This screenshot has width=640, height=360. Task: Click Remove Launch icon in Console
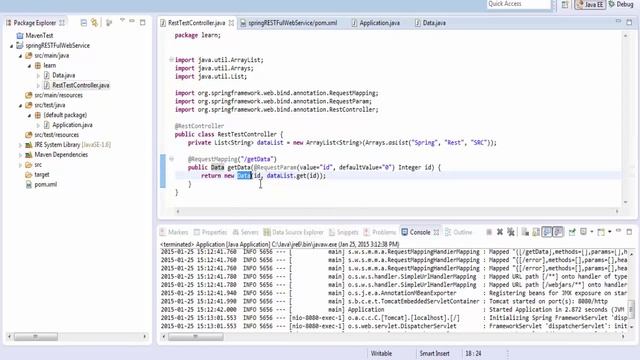[x=500, y=232]
